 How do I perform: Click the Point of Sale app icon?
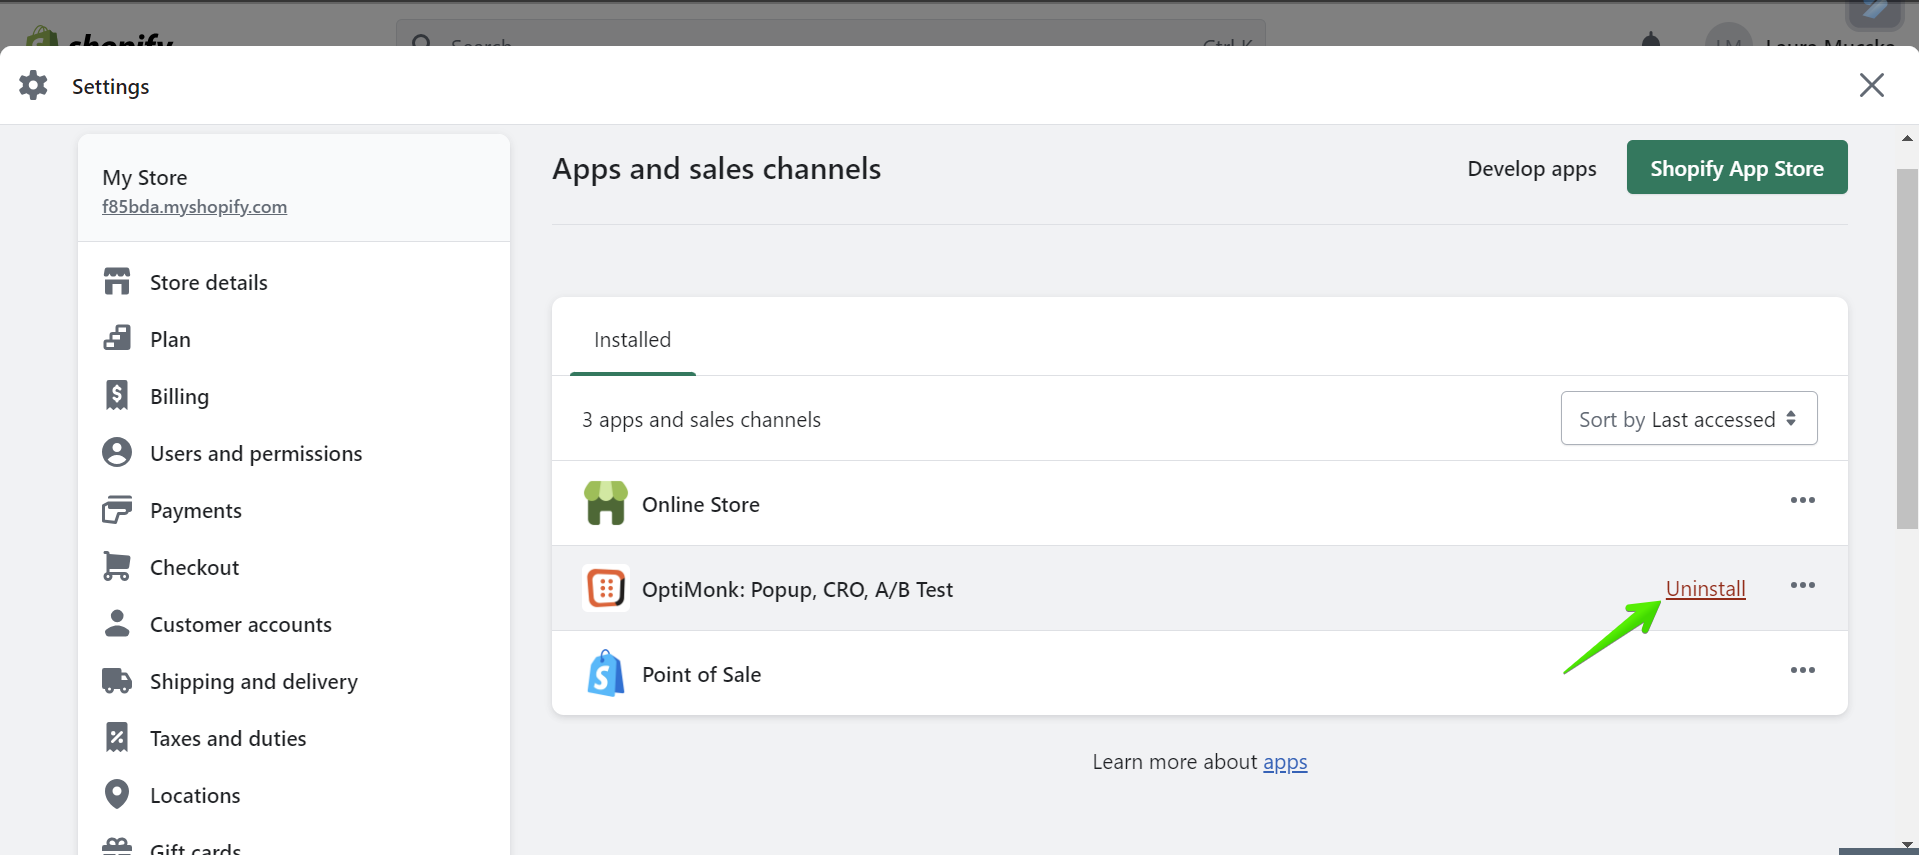point(606,673)
